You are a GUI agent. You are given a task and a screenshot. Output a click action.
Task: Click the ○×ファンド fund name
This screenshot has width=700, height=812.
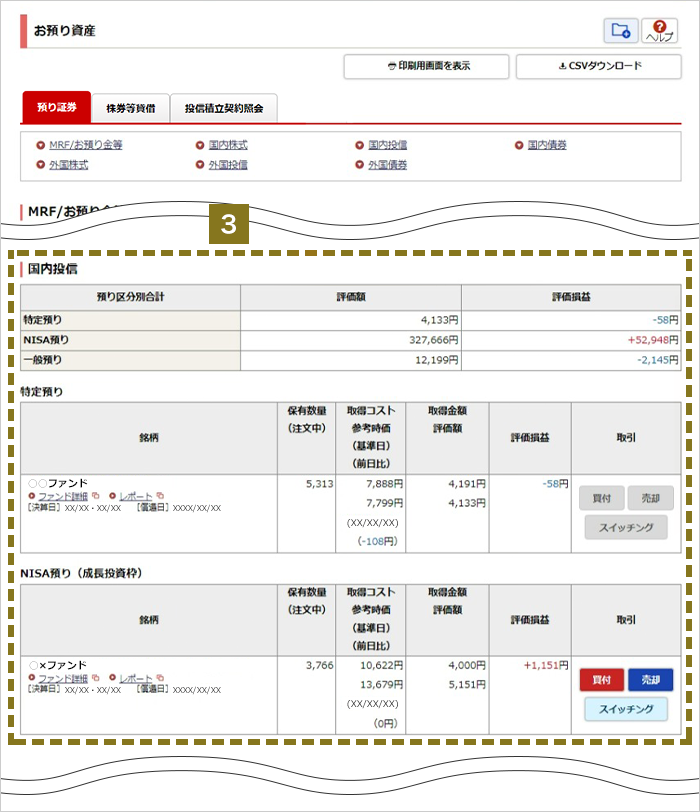coord(58,665)
